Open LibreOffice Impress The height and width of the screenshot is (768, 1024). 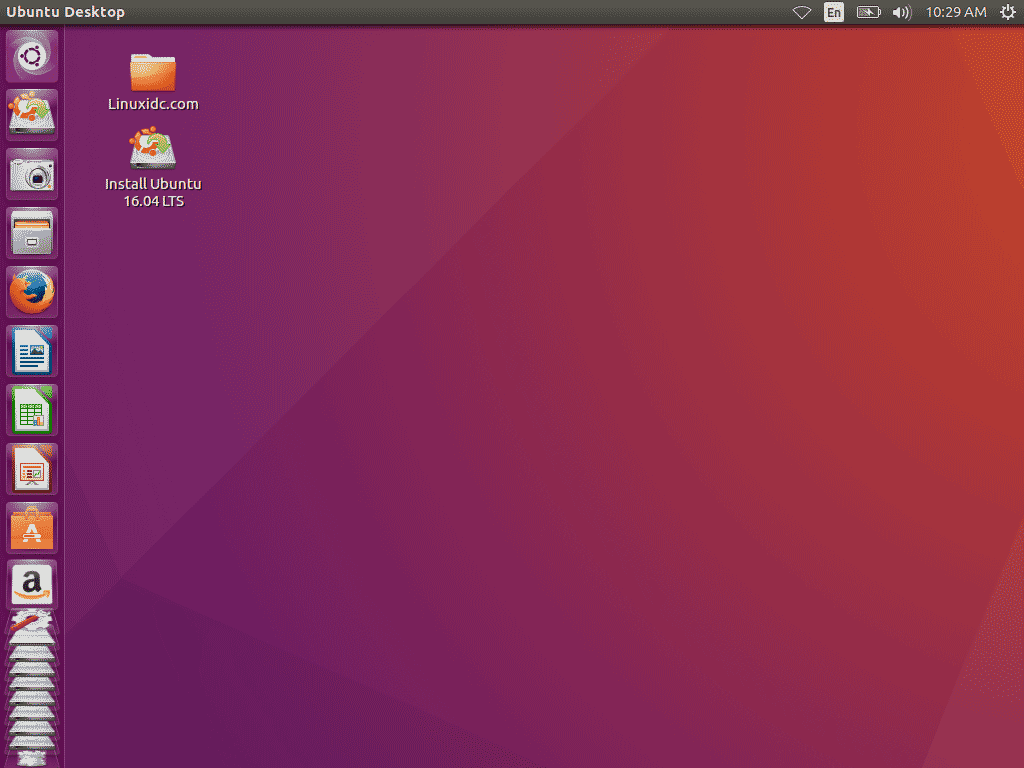pyautogui.click(x=31, y=468)
